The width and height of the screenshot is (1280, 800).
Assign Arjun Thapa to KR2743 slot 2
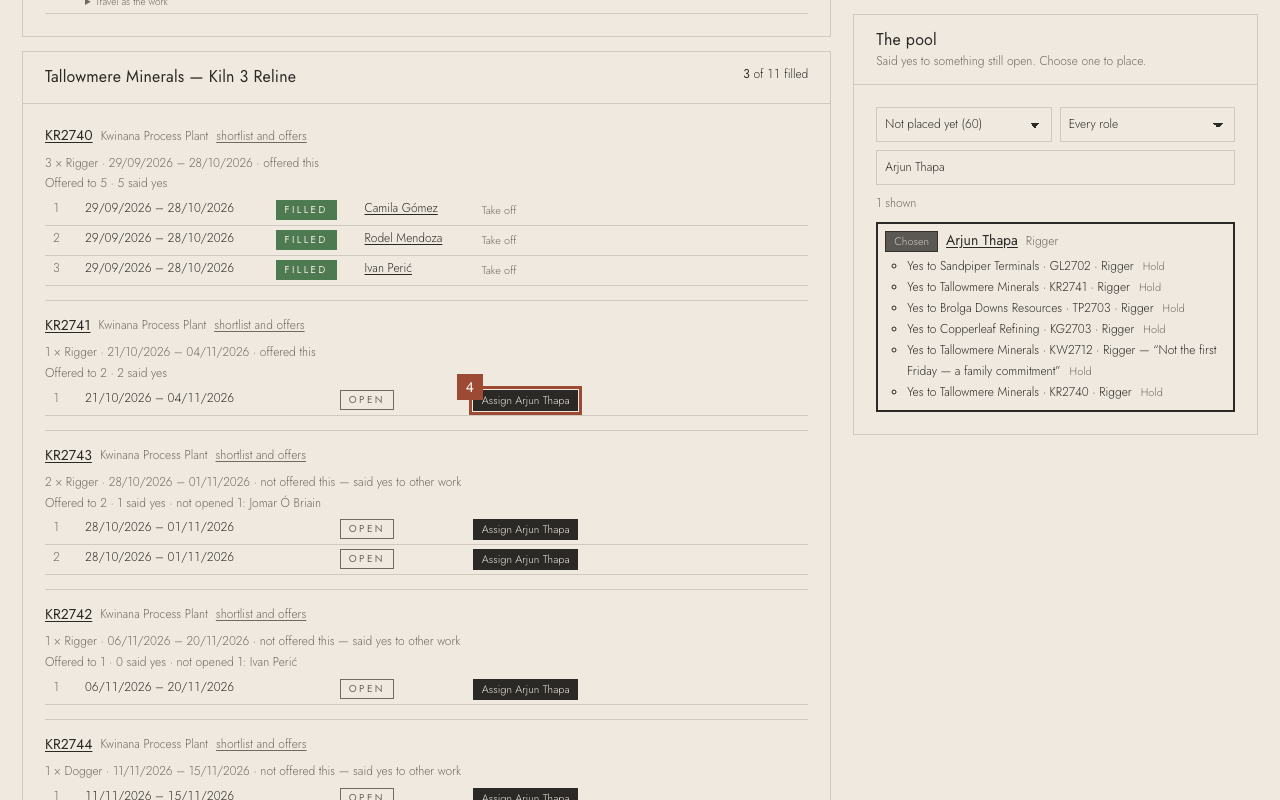tap(525, 559)
